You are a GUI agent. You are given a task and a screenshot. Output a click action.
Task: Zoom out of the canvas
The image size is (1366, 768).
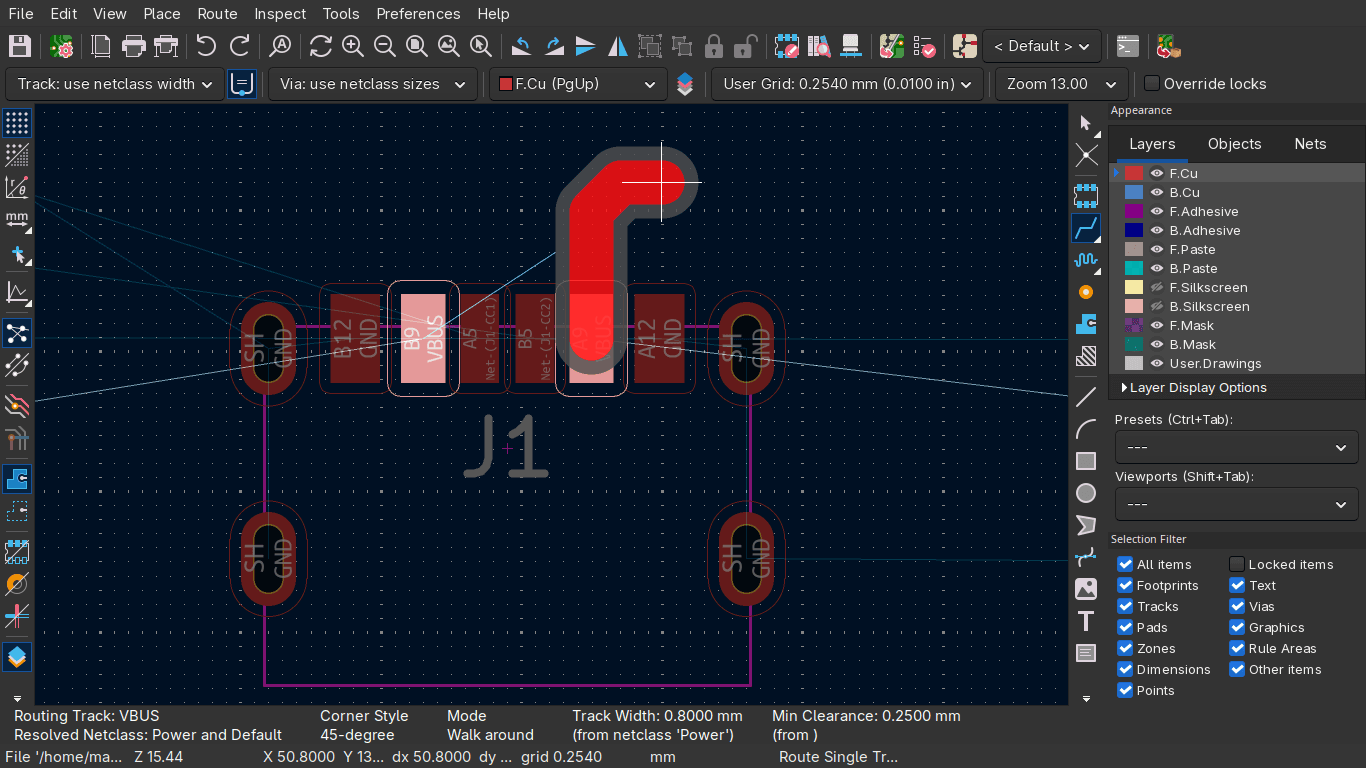[384, 46]
